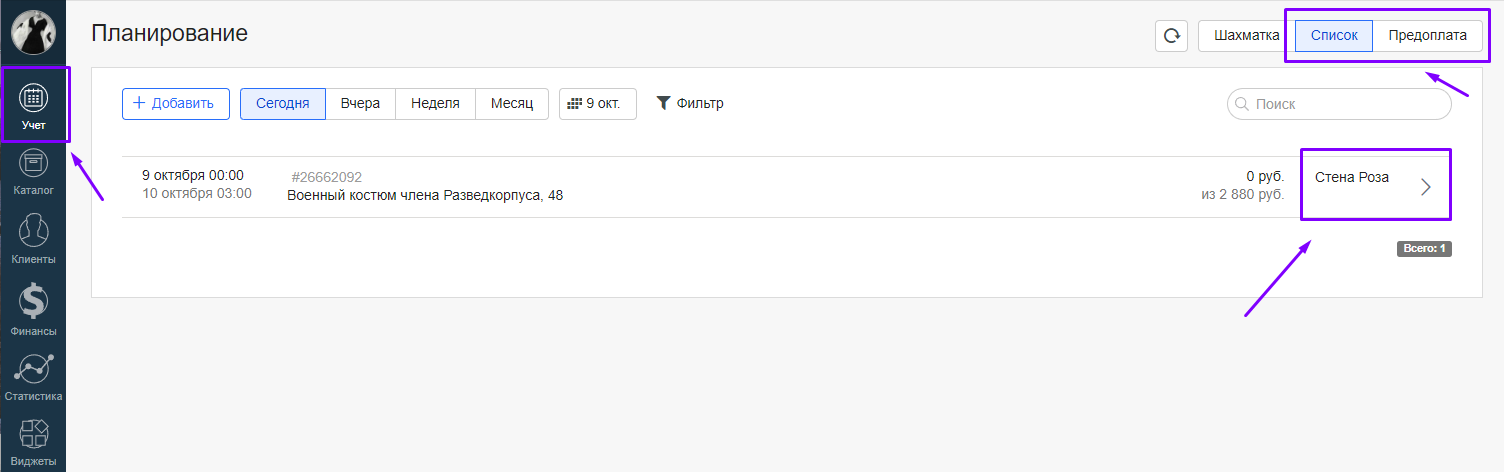Expand the Фильтр options
The width and height of the screenshot is (1504, 472).
690,103
